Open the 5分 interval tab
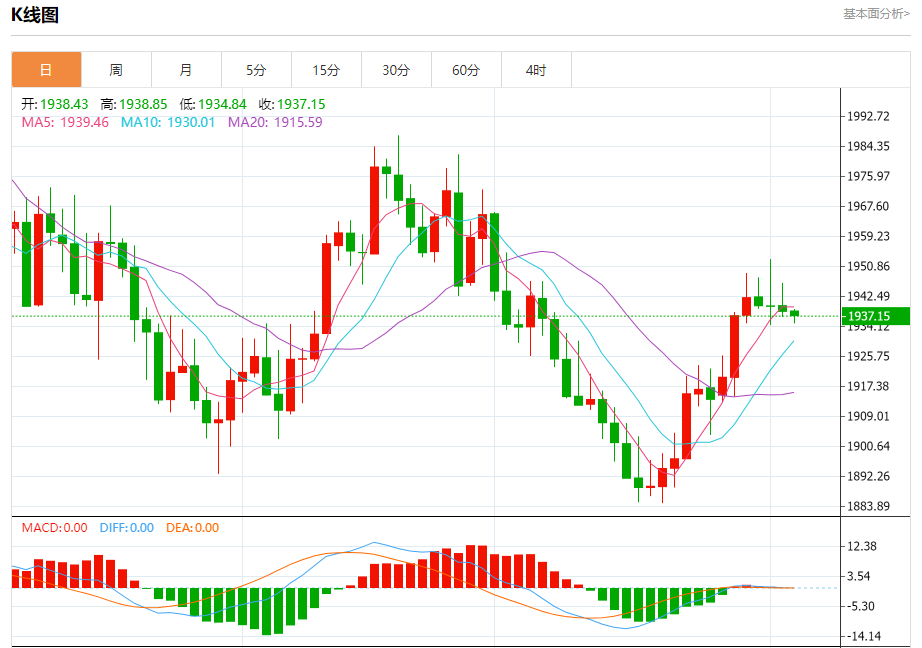This screenshot has width=922, height=648. coord(256,70)
